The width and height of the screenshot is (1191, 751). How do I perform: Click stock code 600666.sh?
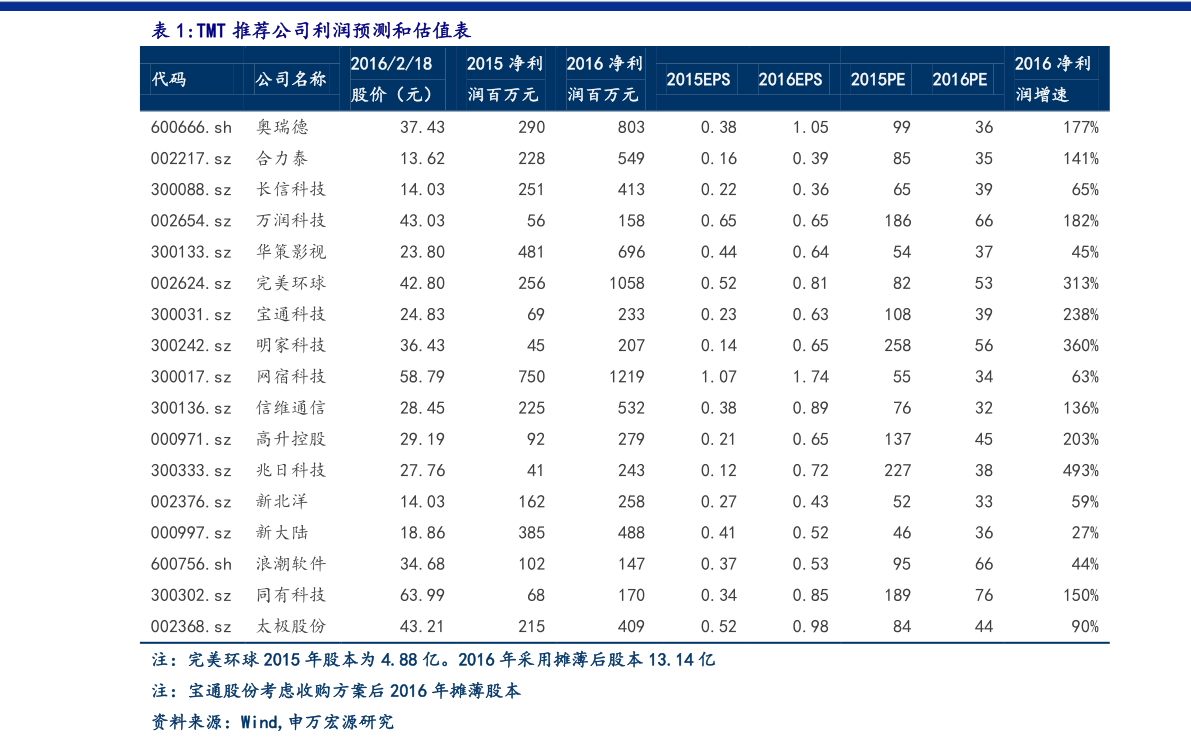[191, 128]
